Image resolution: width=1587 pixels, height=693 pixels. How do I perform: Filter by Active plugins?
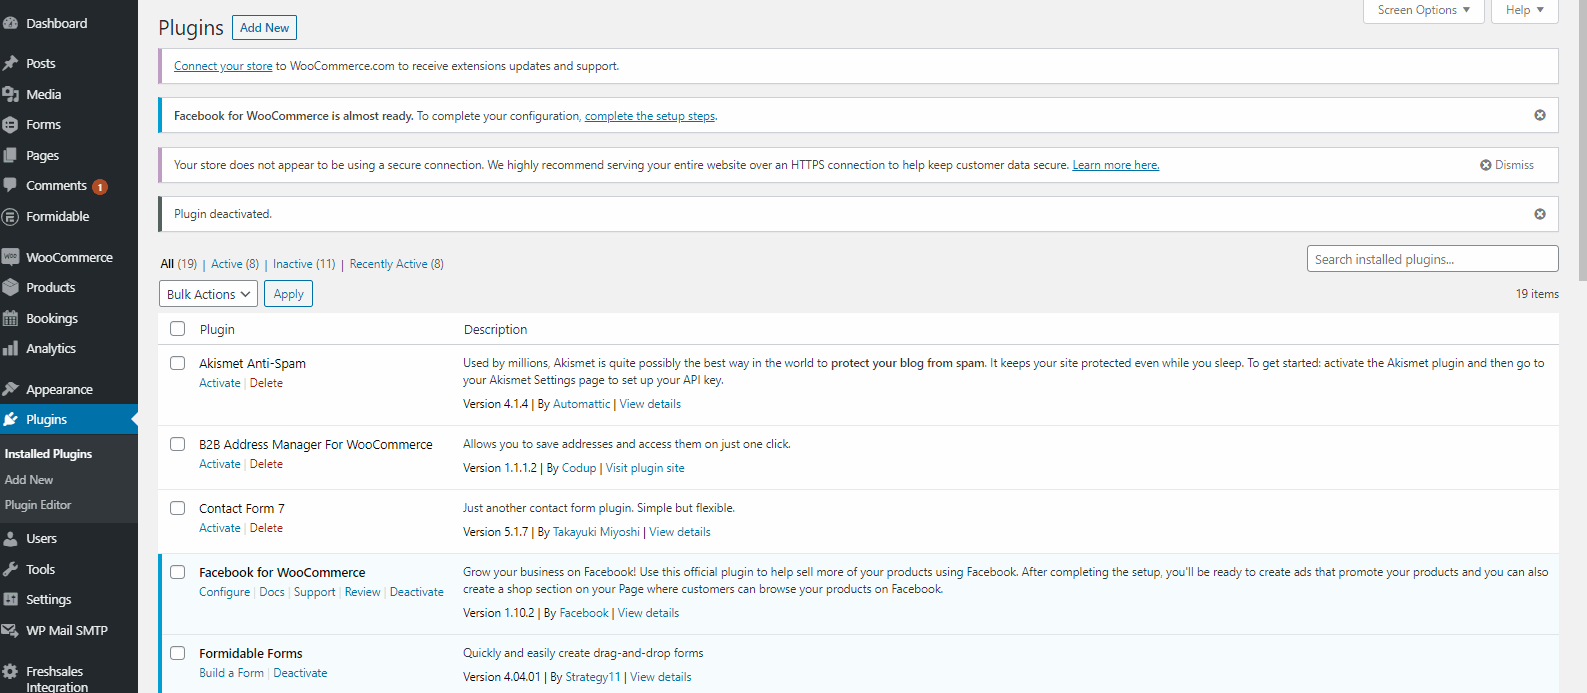coord(235,264)
